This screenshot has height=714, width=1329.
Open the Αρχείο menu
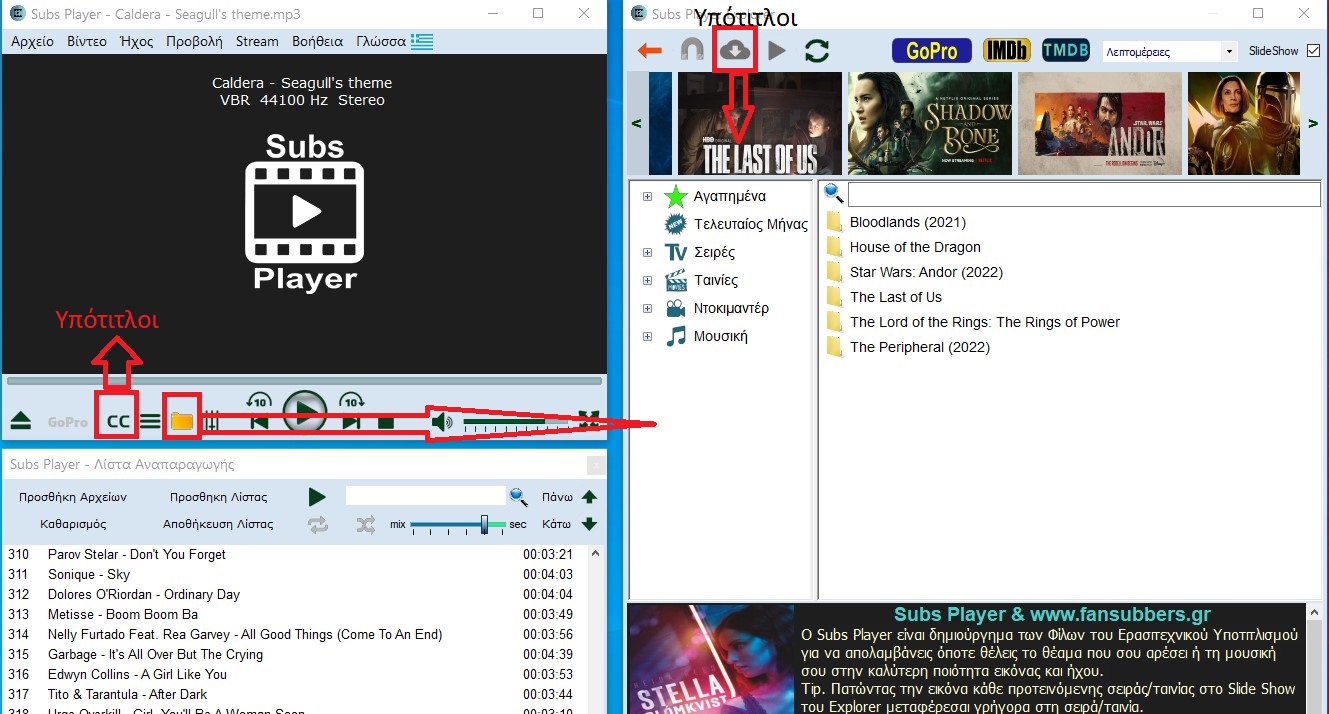click(x=32, y=41)
